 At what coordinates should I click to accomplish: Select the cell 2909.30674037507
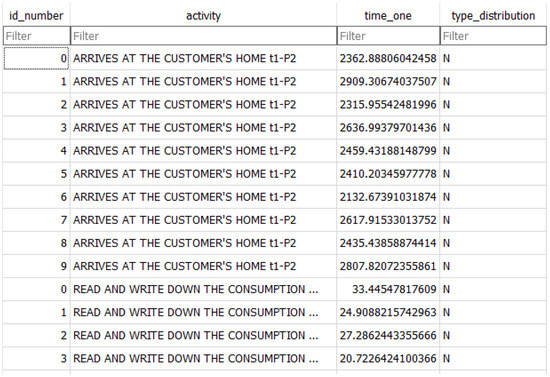click(x=388, y=81)
